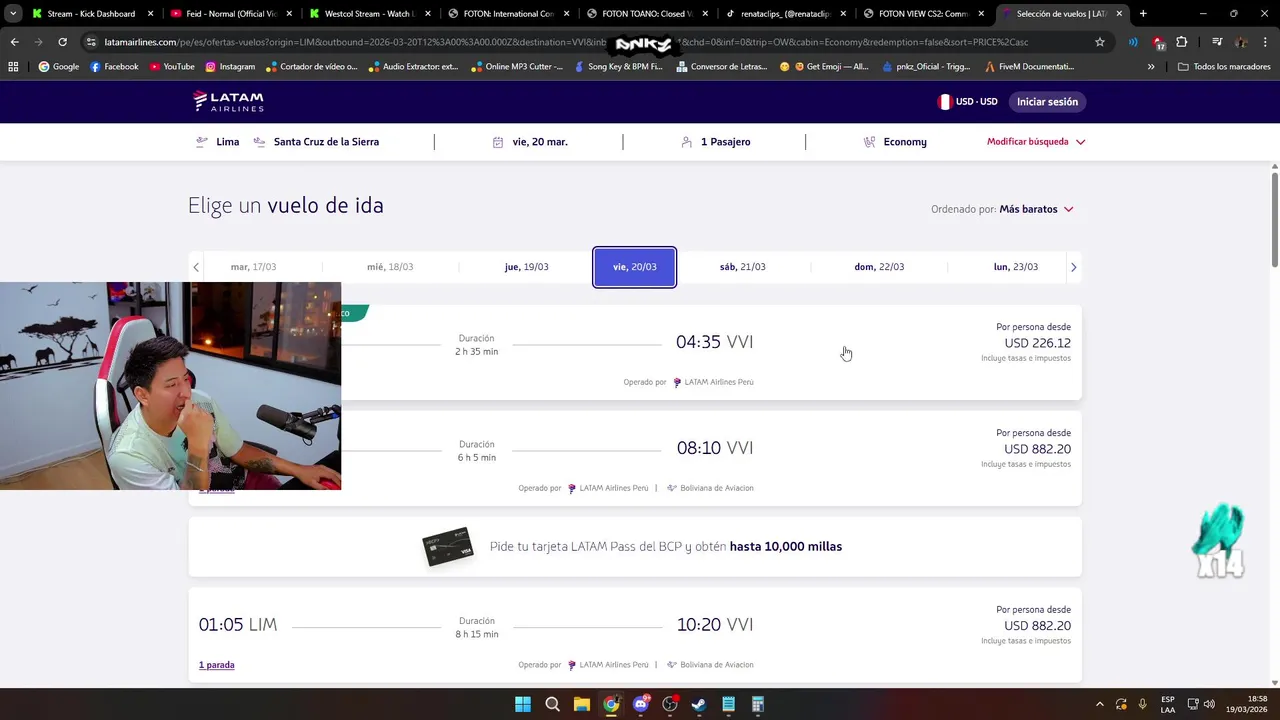Image resolution: width=1280 pixels, height=720 pixels.
Task: Click the Iniciar sesión button
Action: tap(1047, 102)
